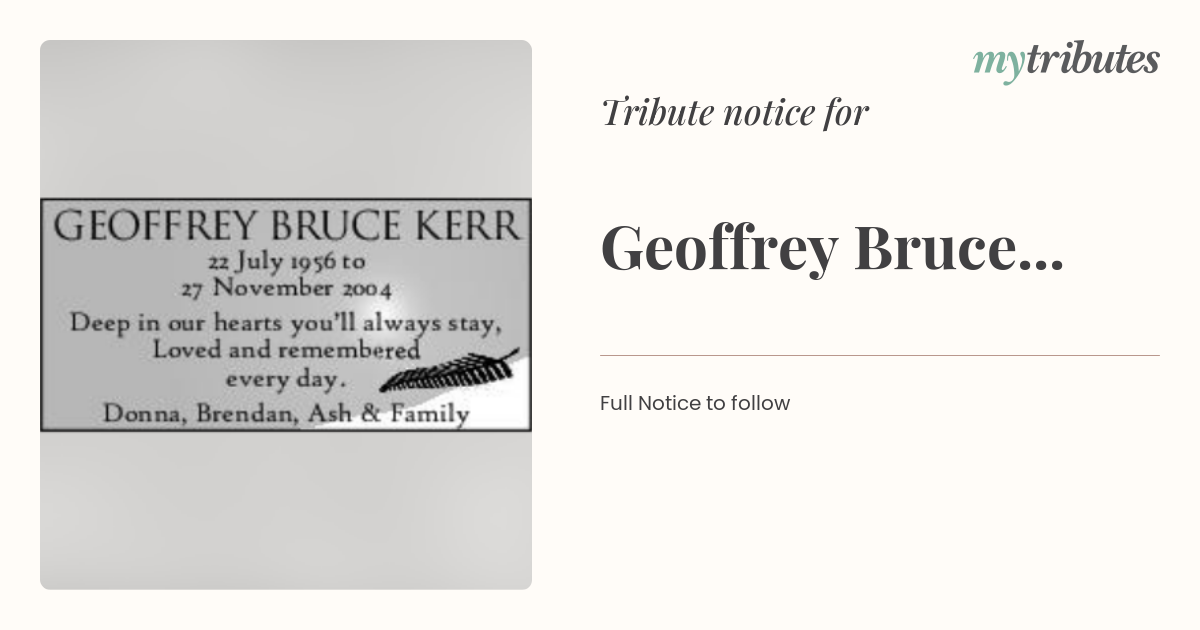Click the "Tribute notice for" italic label
Image resolution: width=1200 pixels, height=630 pixels.
[735, 113]
